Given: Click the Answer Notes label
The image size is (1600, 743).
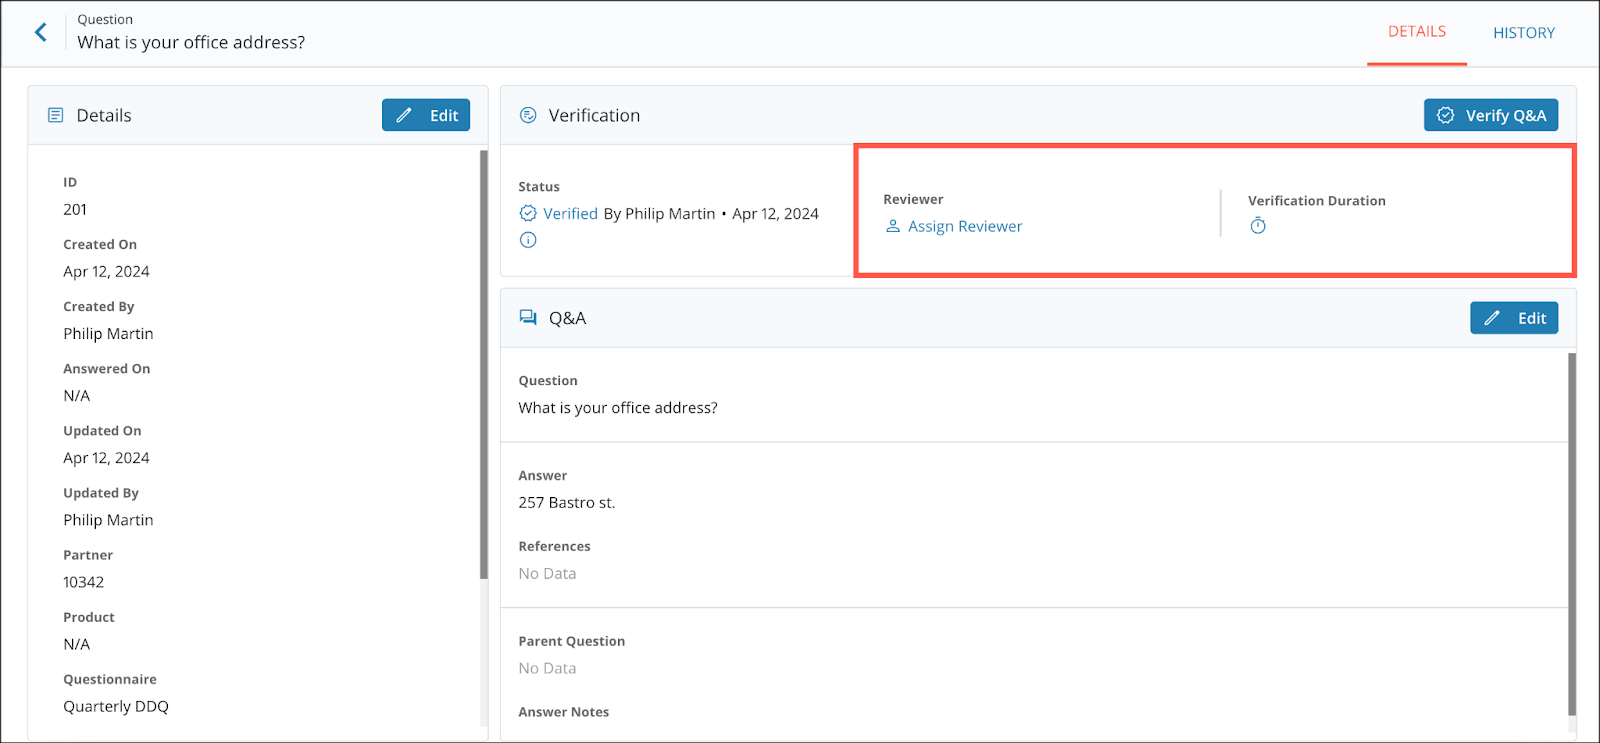Looking at the screenshot, I should (564, 712).
